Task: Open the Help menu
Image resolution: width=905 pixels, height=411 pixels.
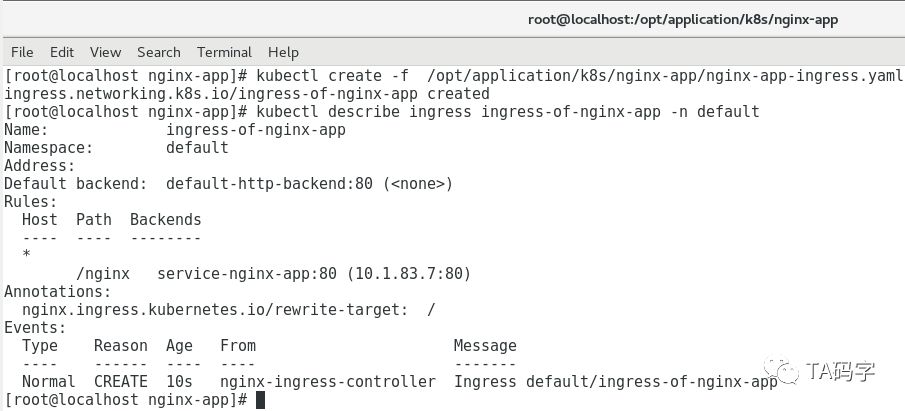Action: (283, 52)
